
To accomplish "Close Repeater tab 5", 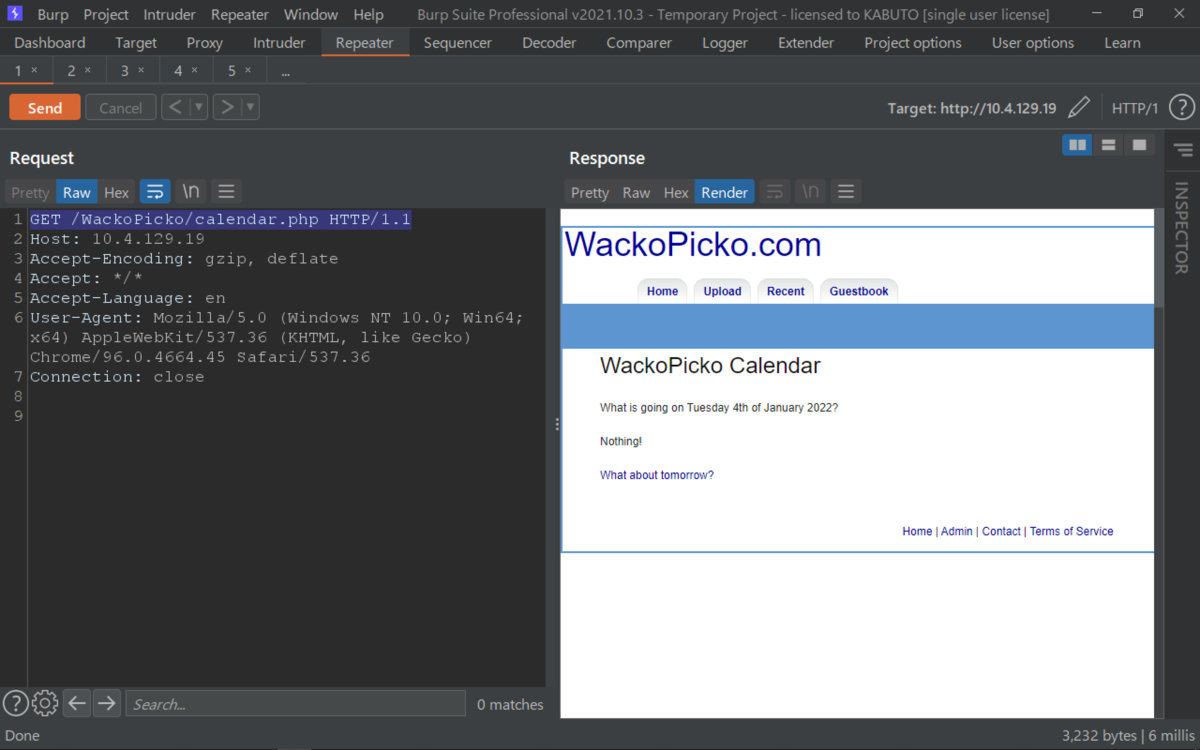I will (x=248, y=70).
